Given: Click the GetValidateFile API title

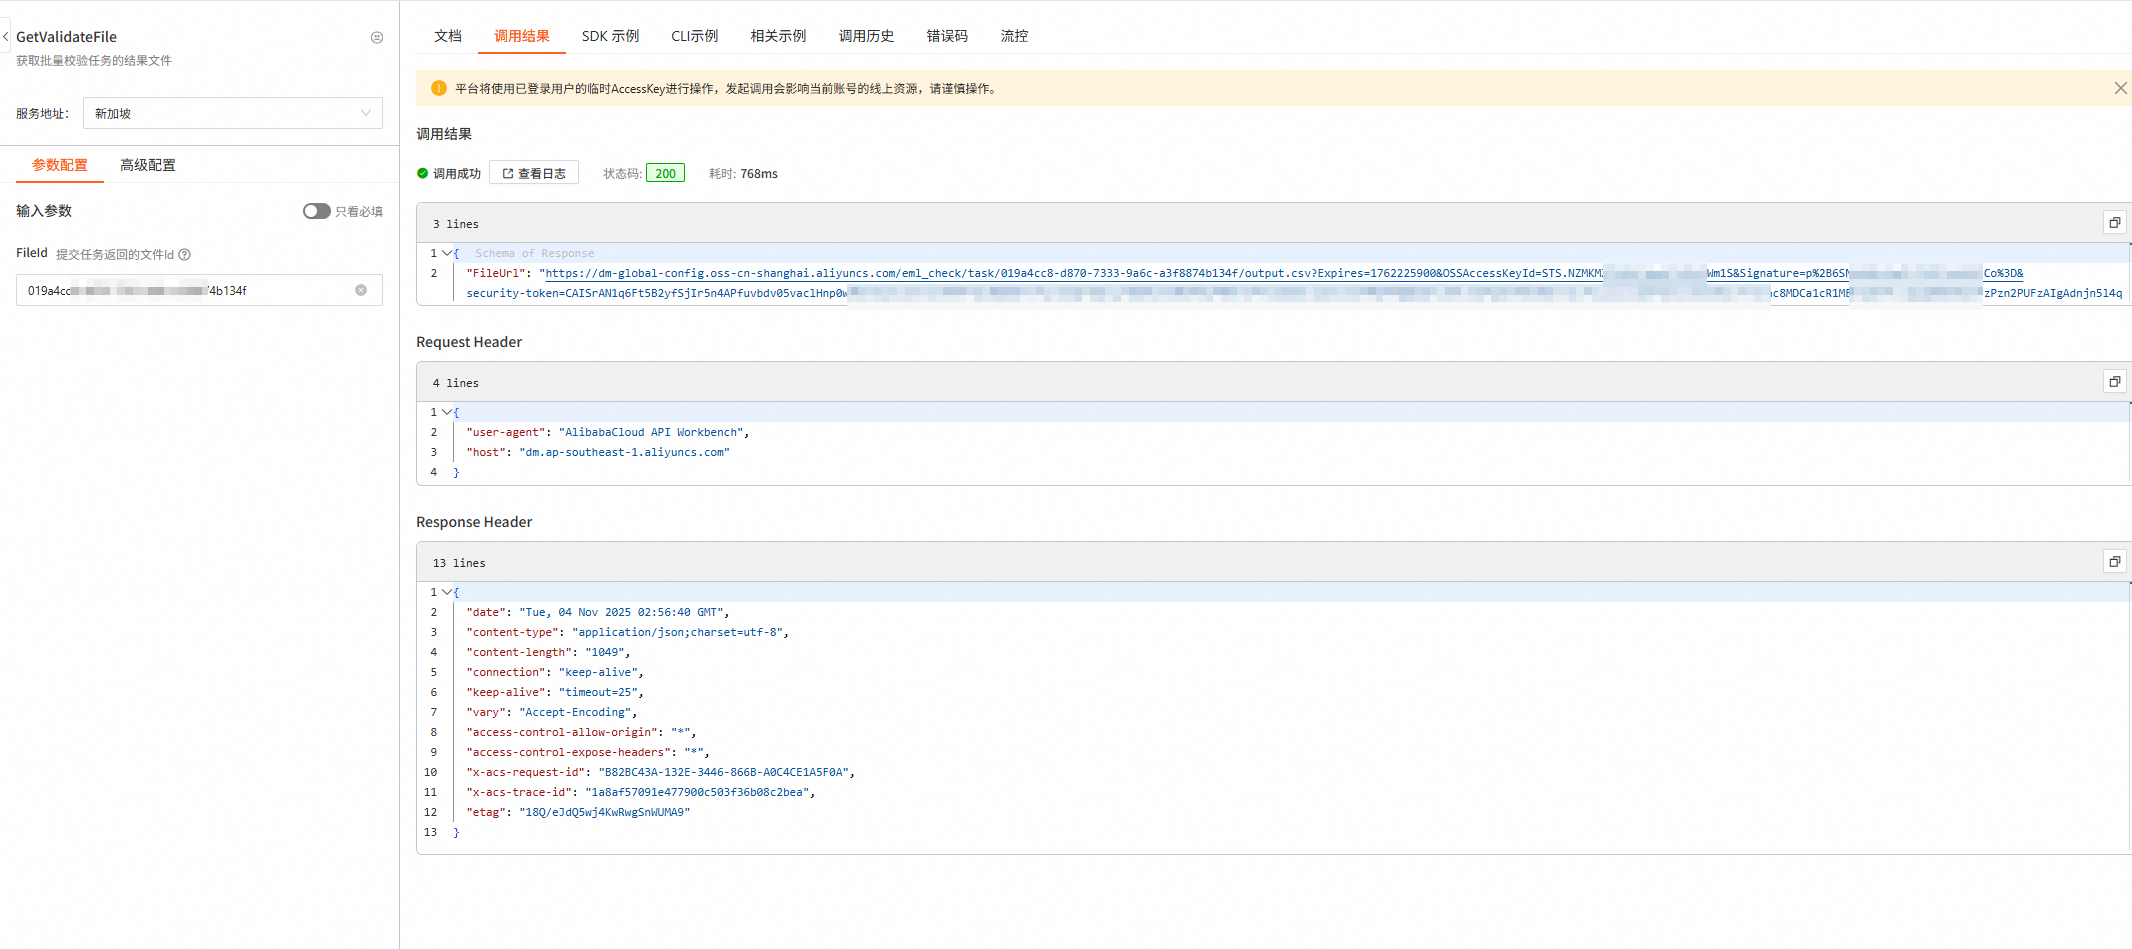Looking at the screenshot, I should click(x=66, y=37).
